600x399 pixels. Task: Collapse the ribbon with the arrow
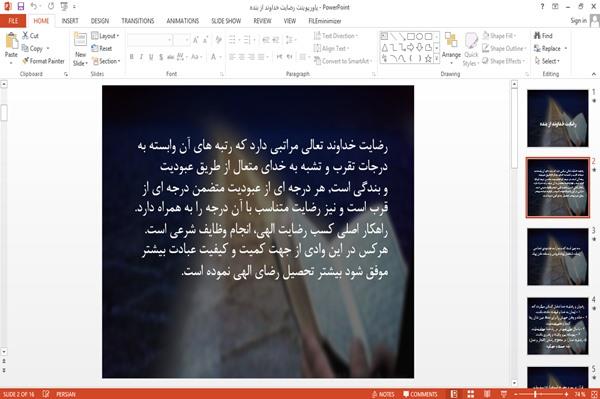click(594, 74)
